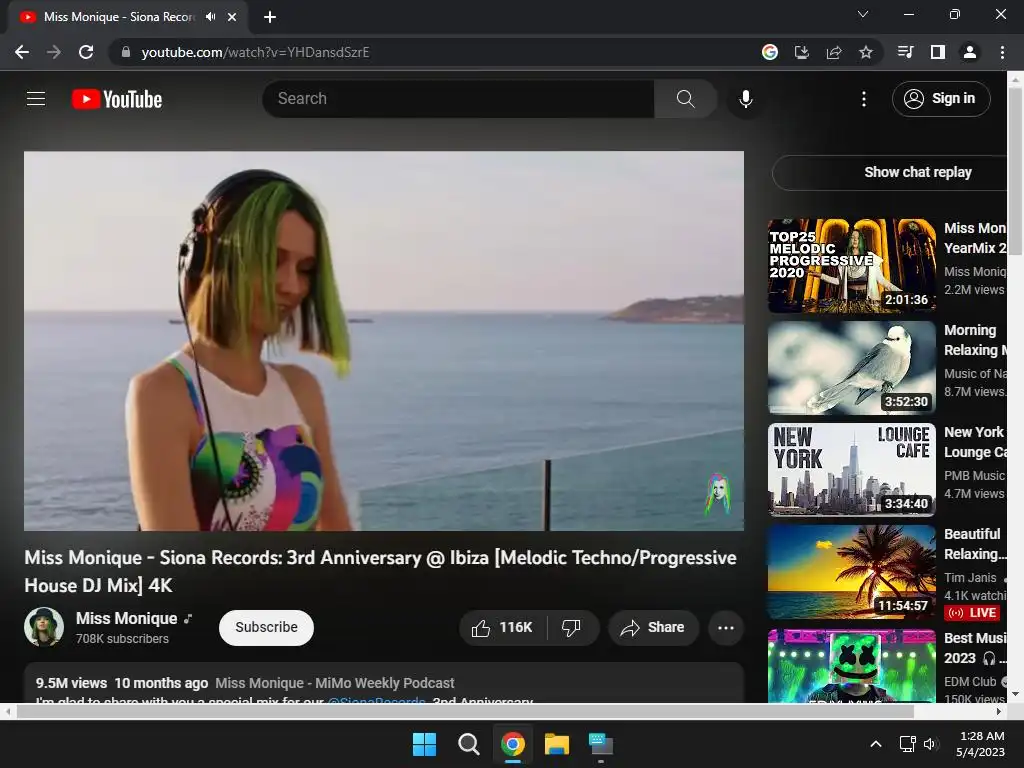Open File Explorer from taskbar
The height and width of the screenshot is (768, 1024).
557,744
